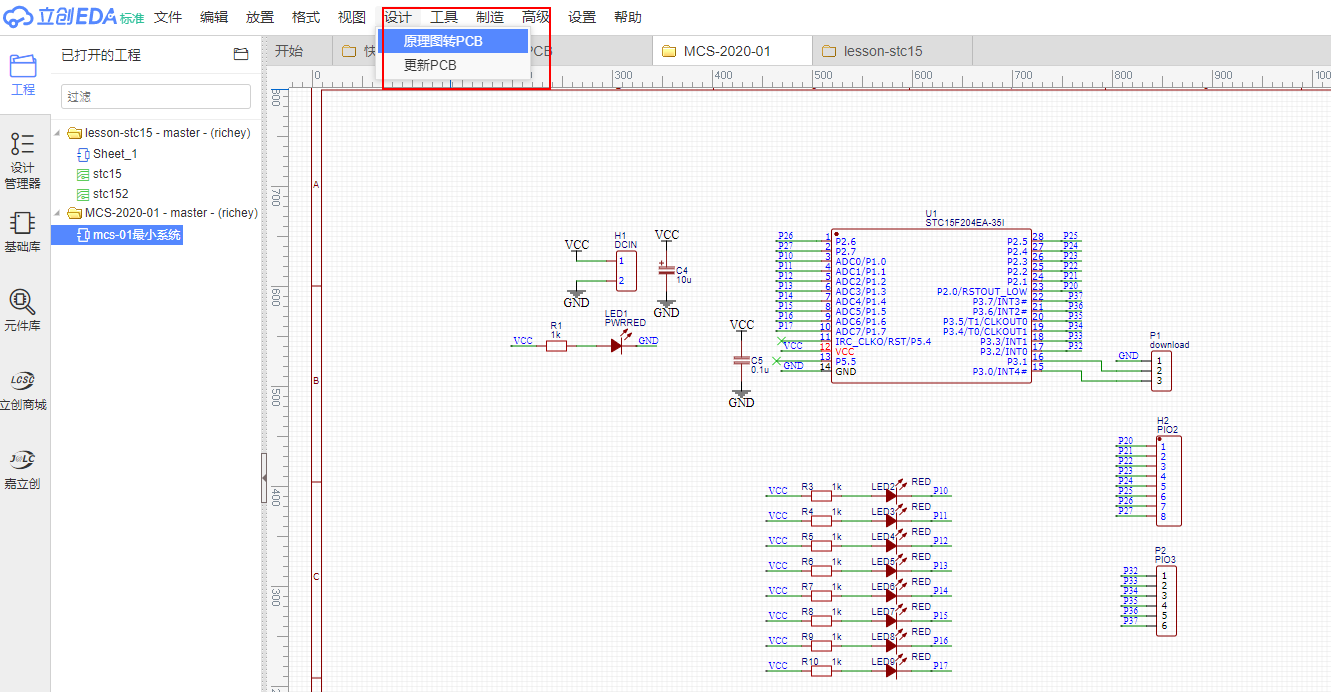The image size is (1331, 692).
Task: Click the PCB icon next to stc152
Action: click(83, 194)
